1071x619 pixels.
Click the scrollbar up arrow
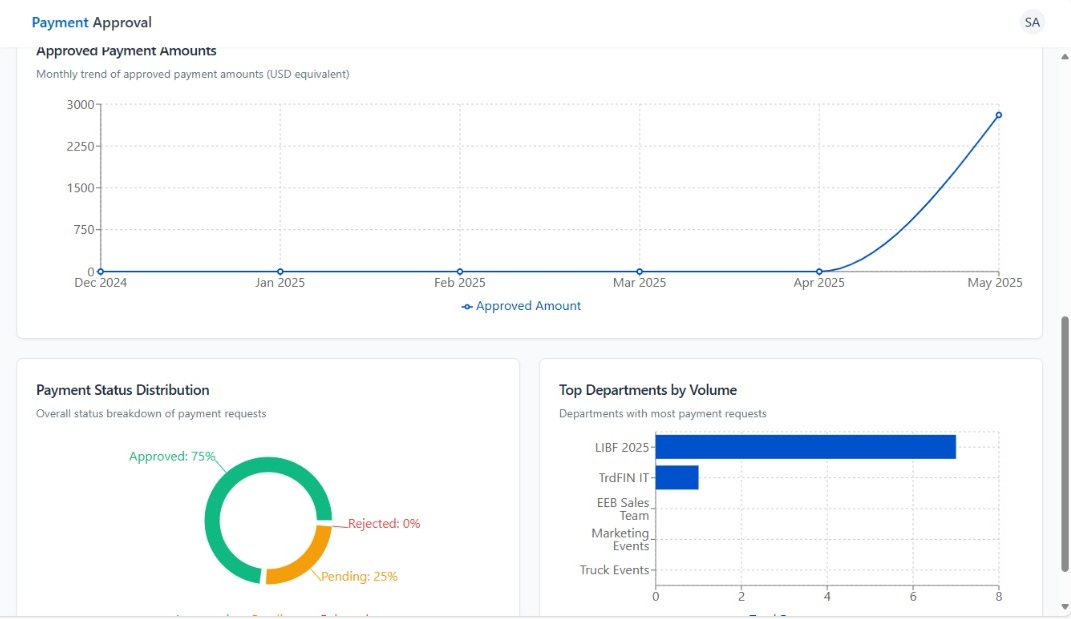[x=1064, y=56]
